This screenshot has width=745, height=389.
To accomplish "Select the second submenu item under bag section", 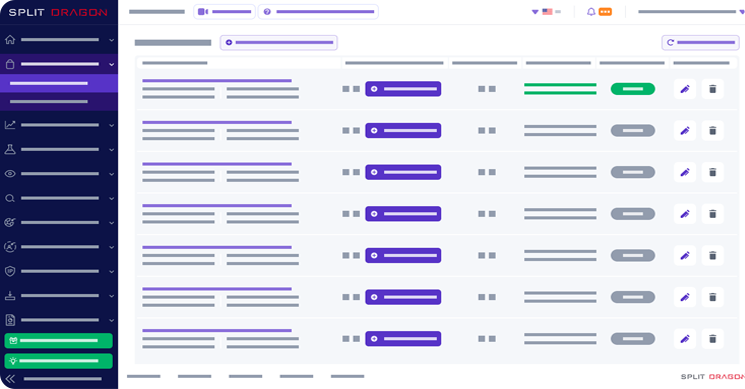I will tap(59, 102).
